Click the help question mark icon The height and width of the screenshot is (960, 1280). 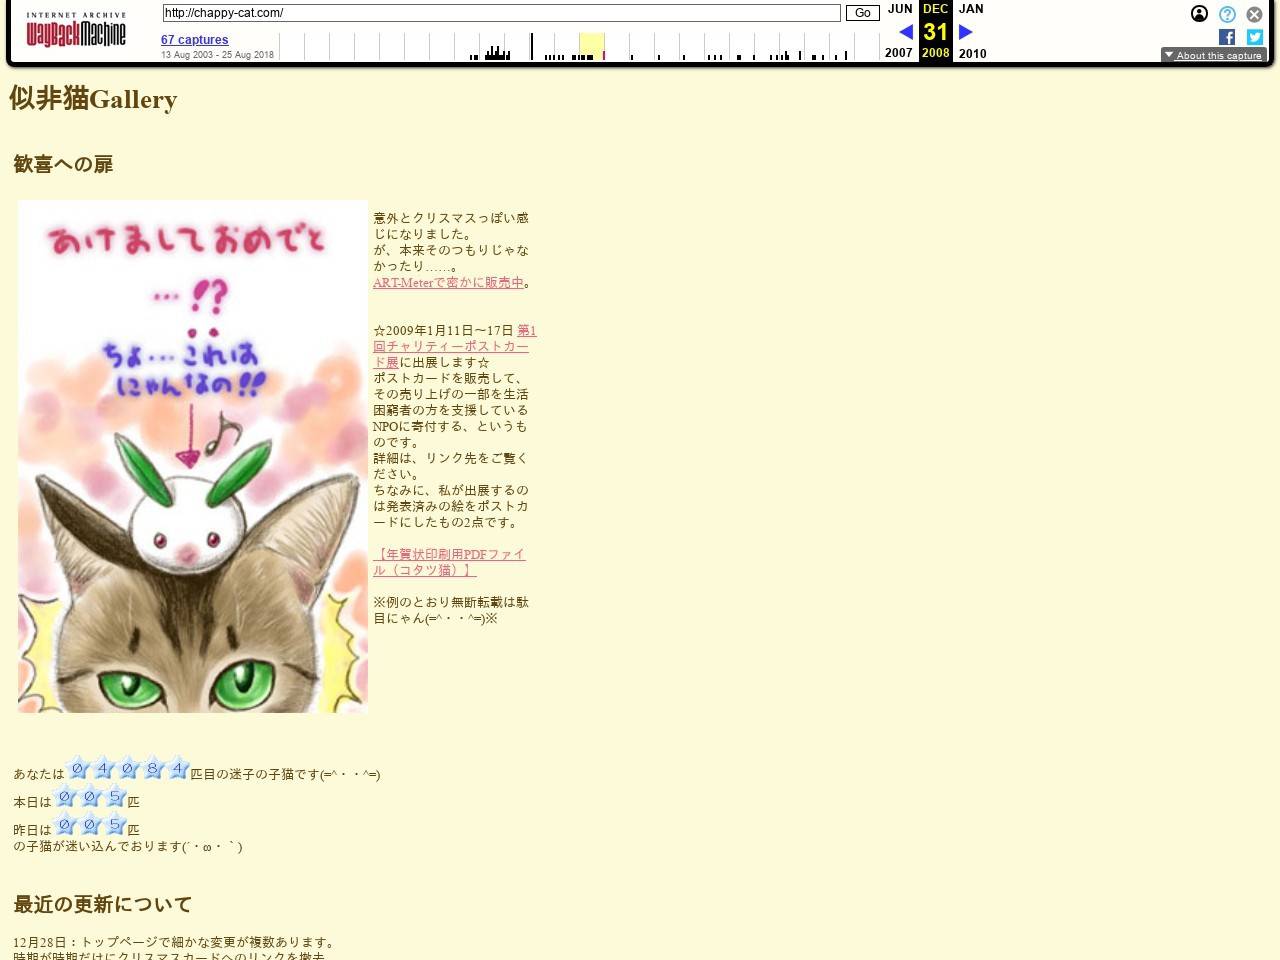coord(1226,14)
